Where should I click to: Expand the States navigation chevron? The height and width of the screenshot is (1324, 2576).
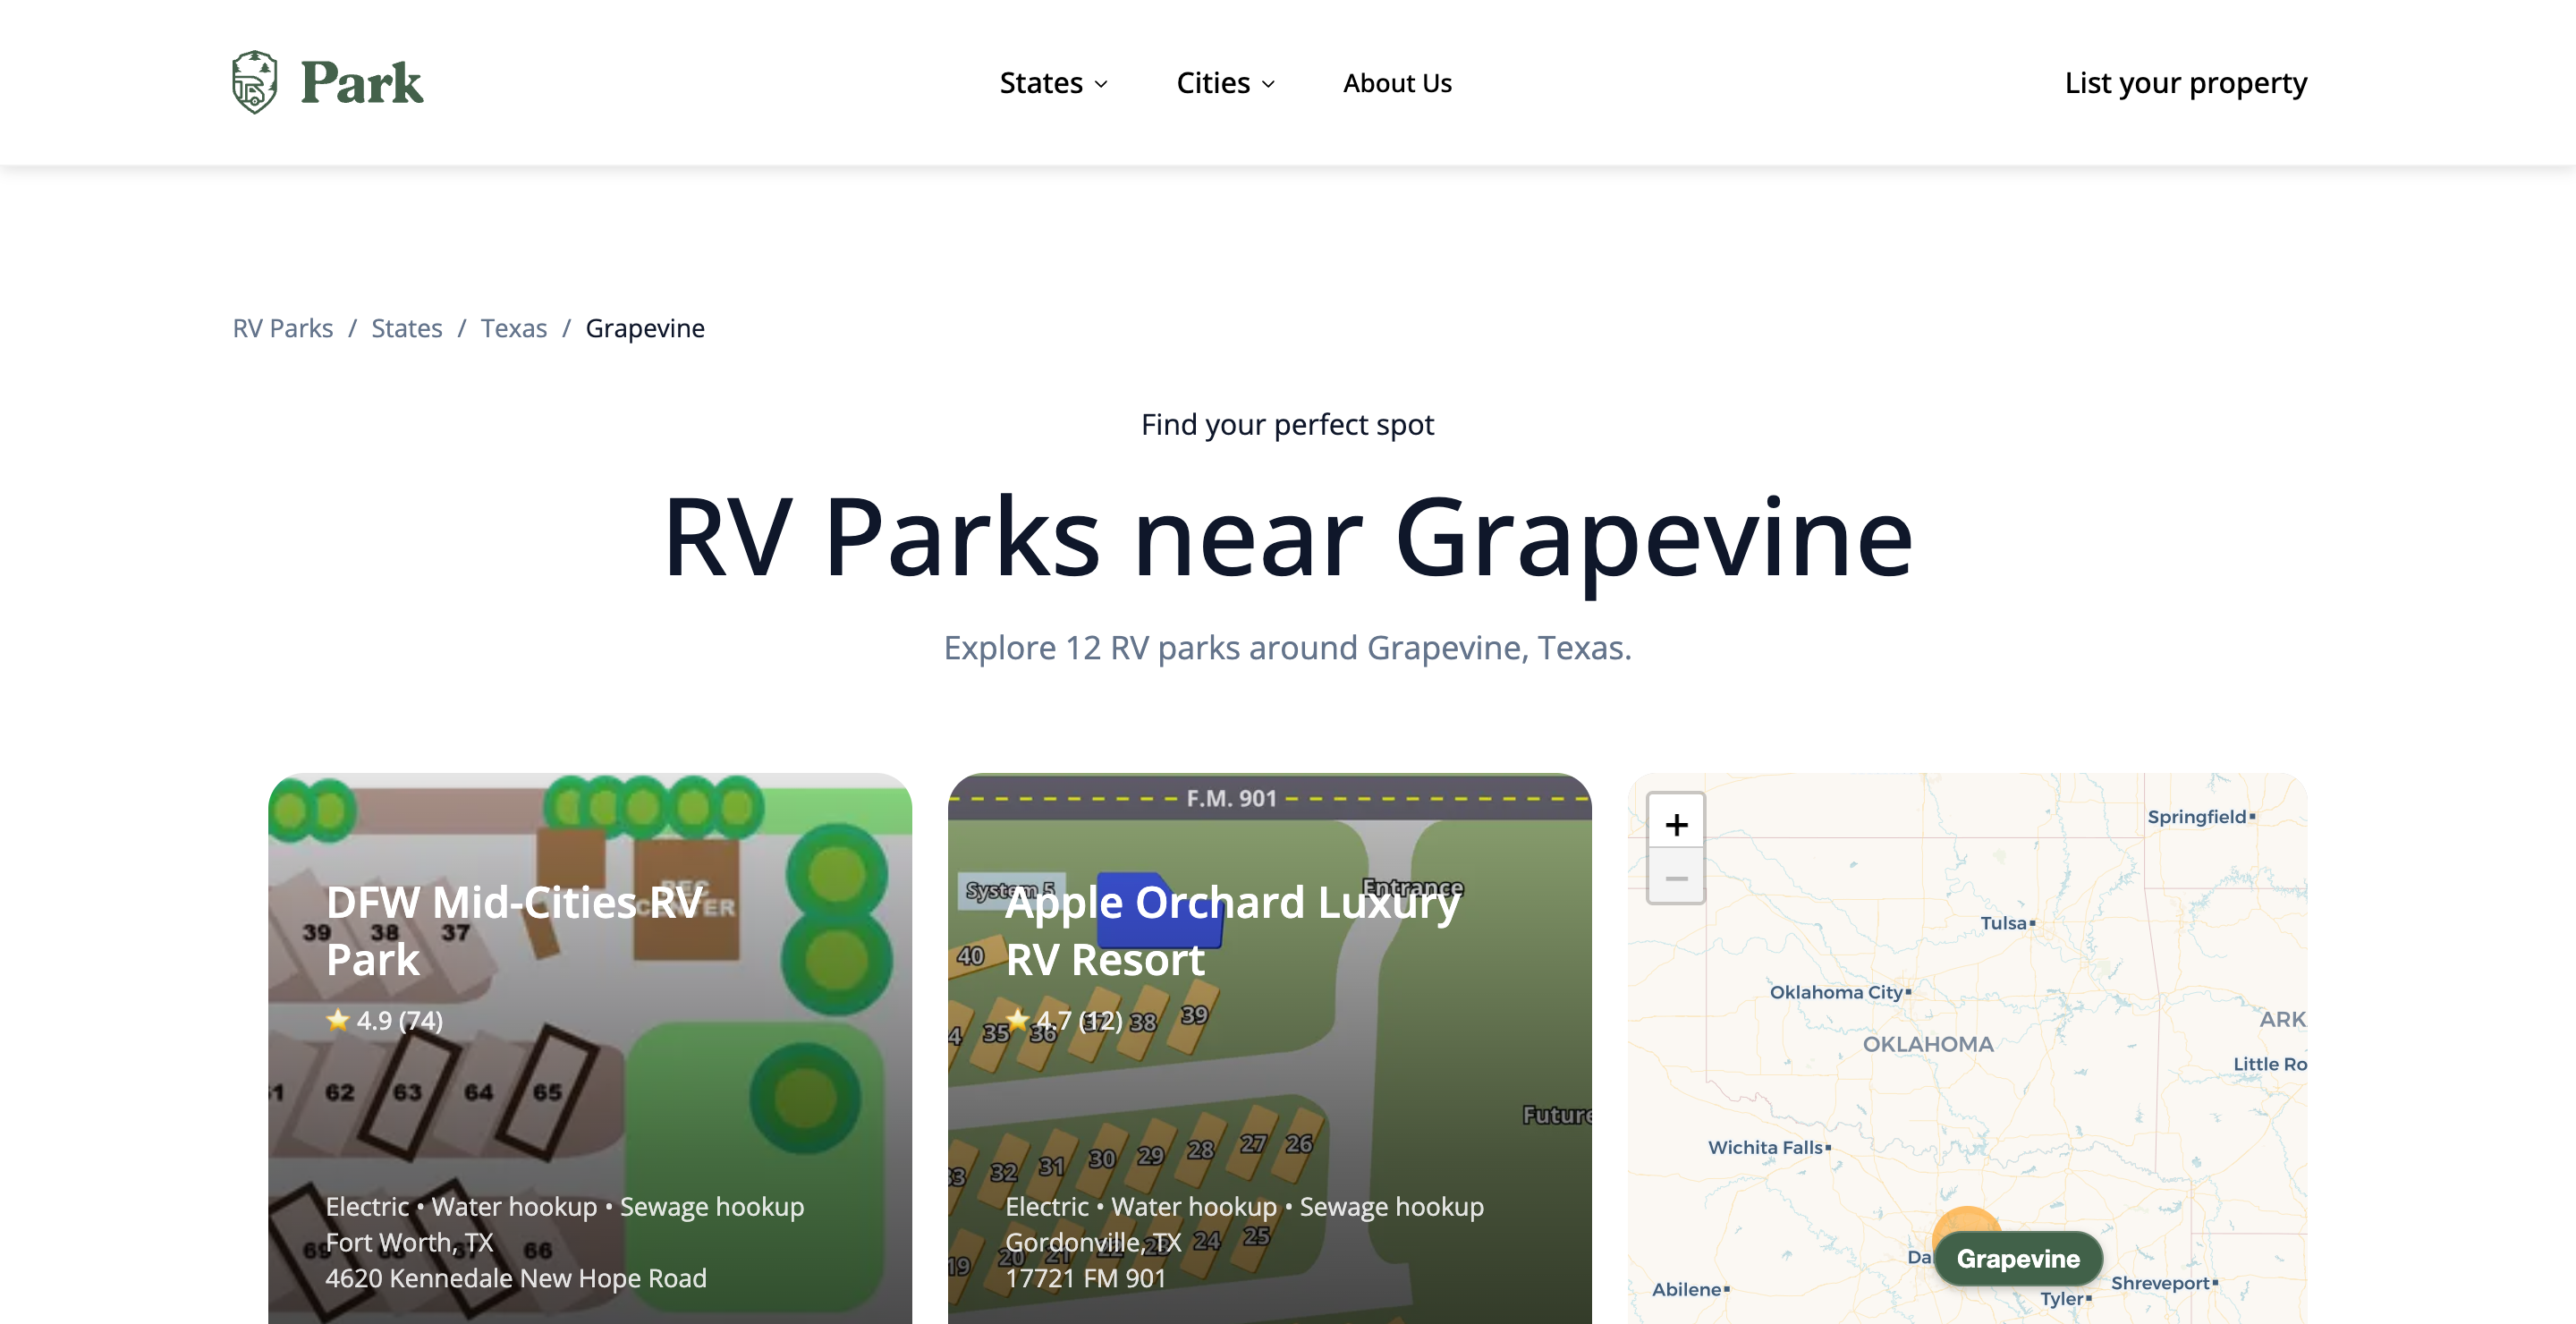pyautogui.click(x=1103, y=85)
